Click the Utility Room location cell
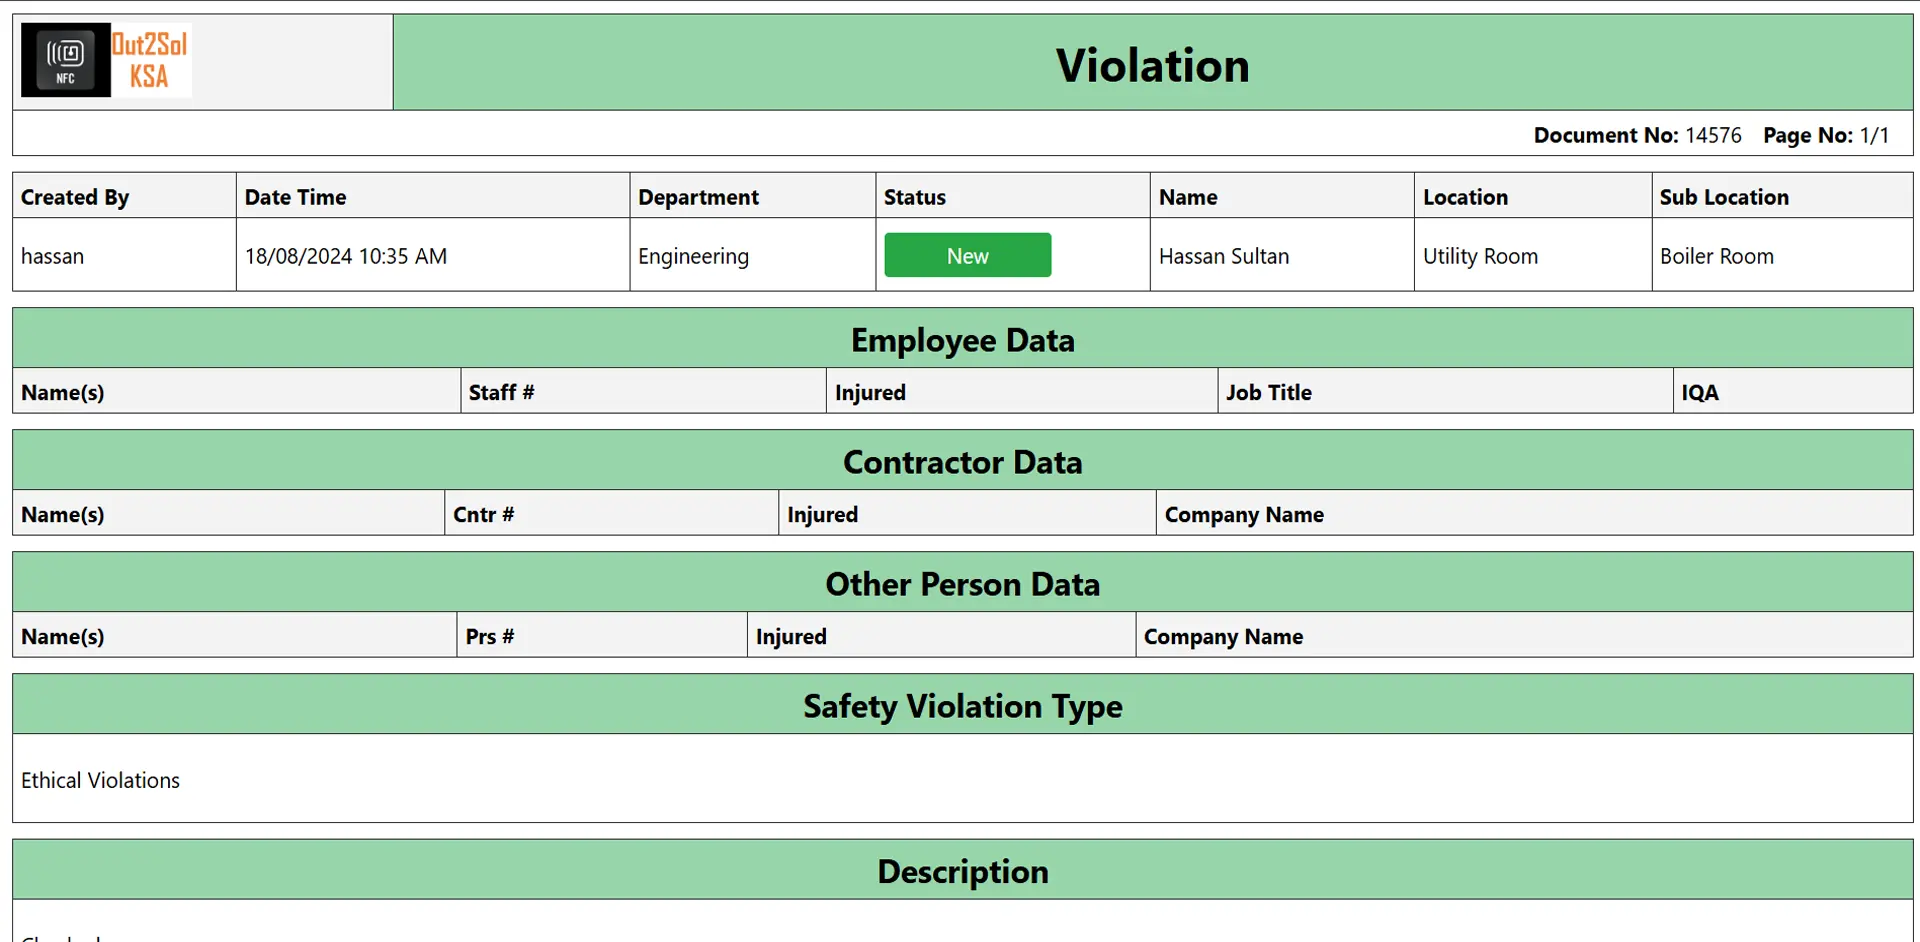Image resolution: width=1920 pixels, height=942 pixels. tap(1480, 256)
